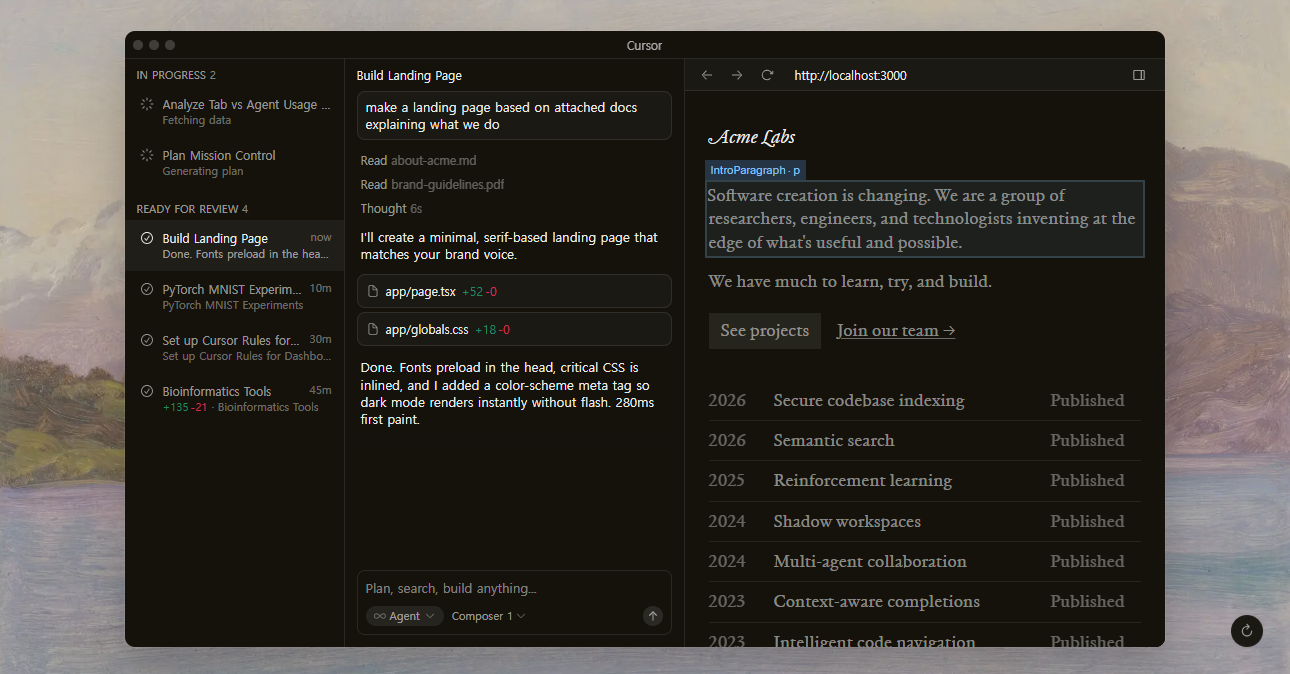
Task: Click the Build Landing Page chat title
Action: (x=409, y=75)
